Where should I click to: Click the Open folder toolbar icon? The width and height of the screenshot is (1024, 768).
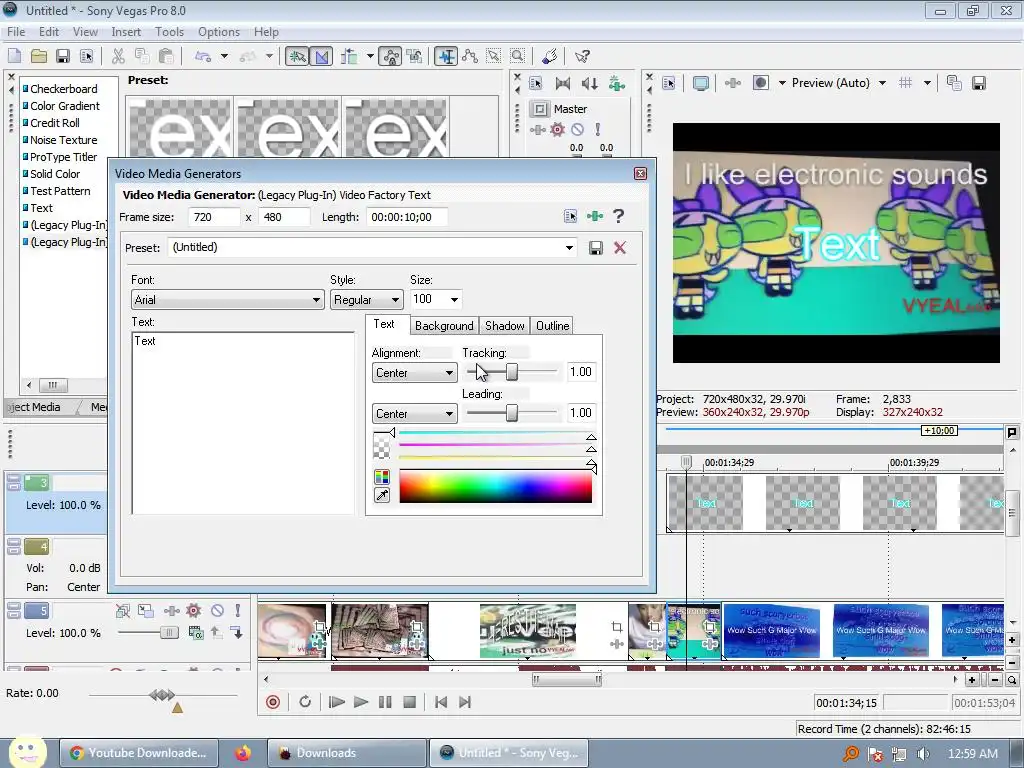39,56
